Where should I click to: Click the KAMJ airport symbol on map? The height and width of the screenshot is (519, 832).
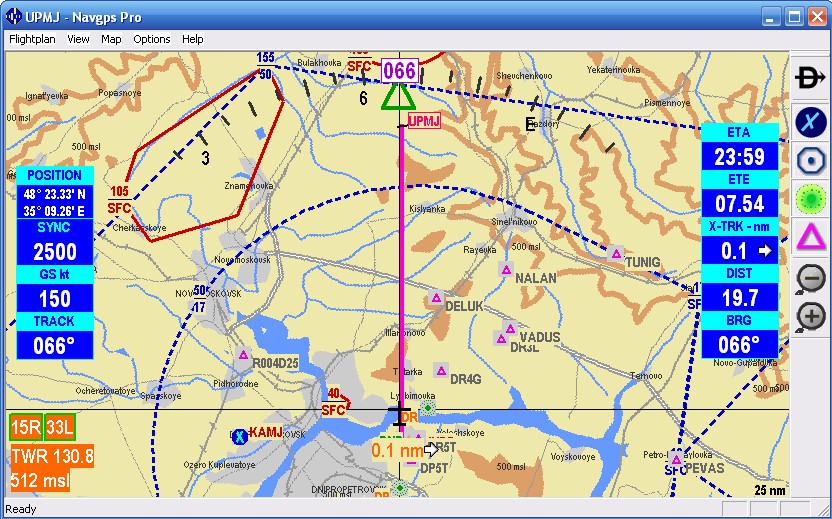[x=239, y=436]
